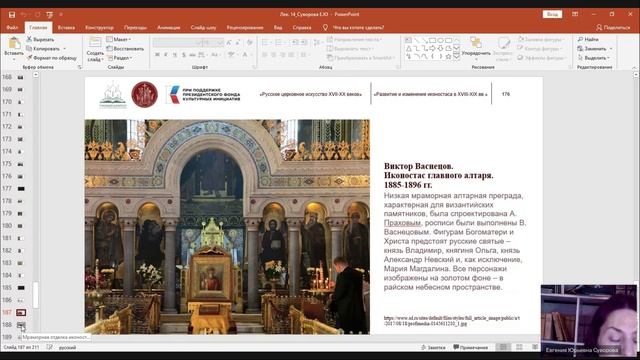
Task: Switch to the Вставка tab
Action: 66,27
